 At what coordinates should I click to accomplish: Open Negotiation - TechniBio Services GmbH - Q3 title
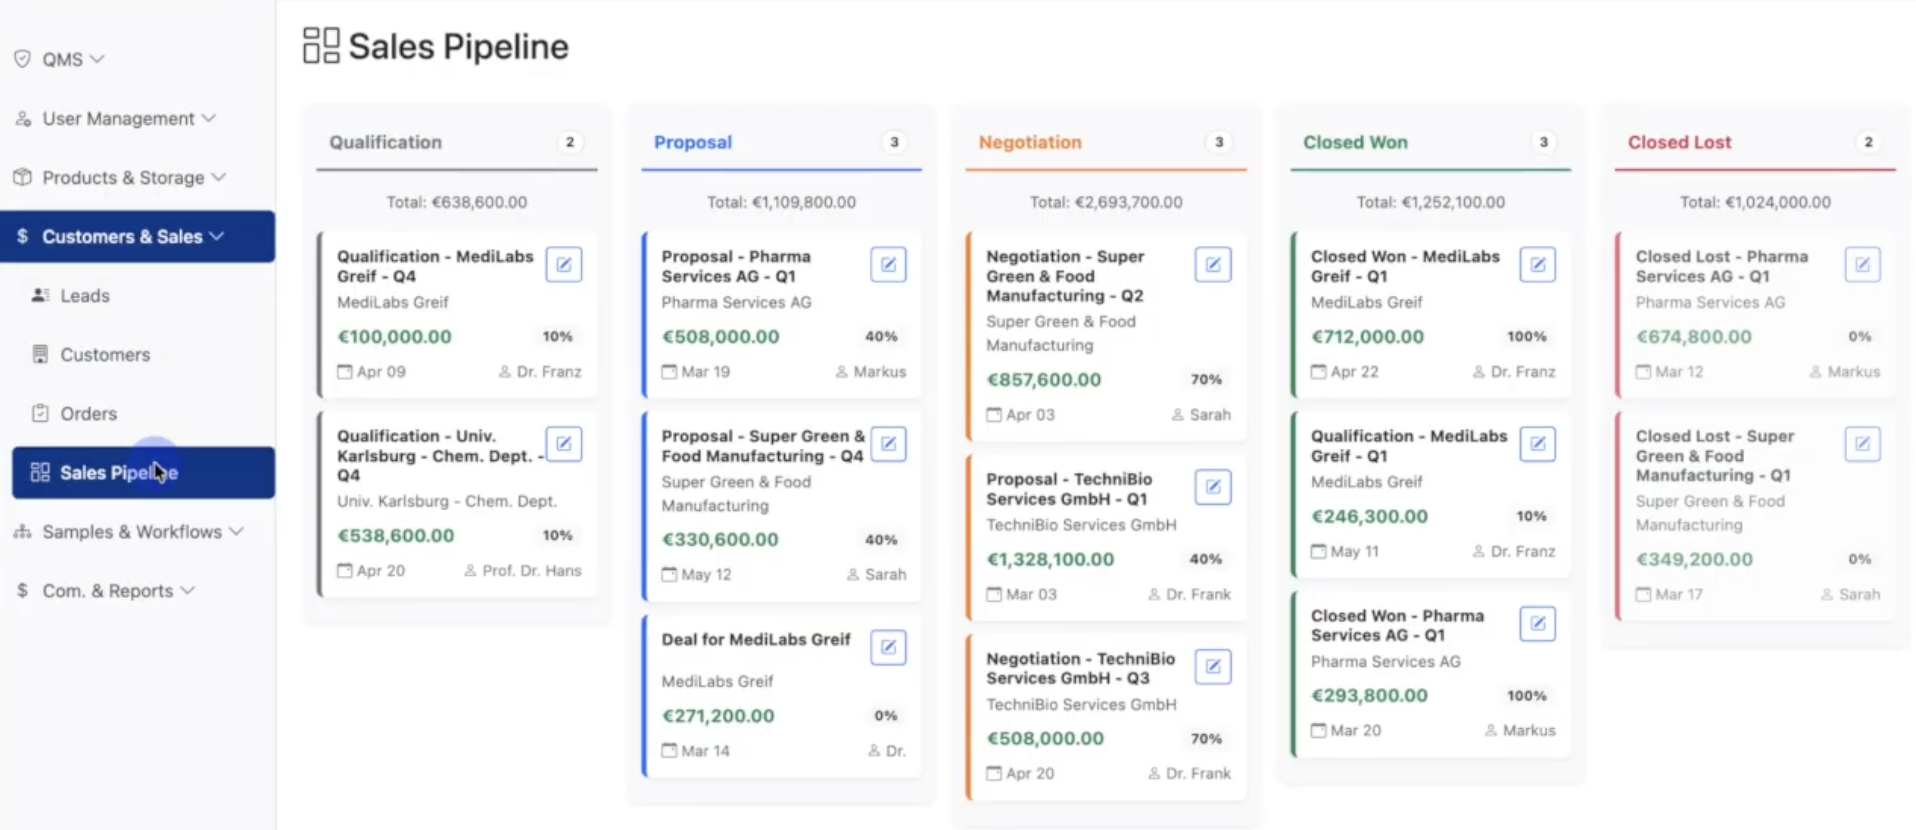pyautogui.click(x=1080, y=668)
